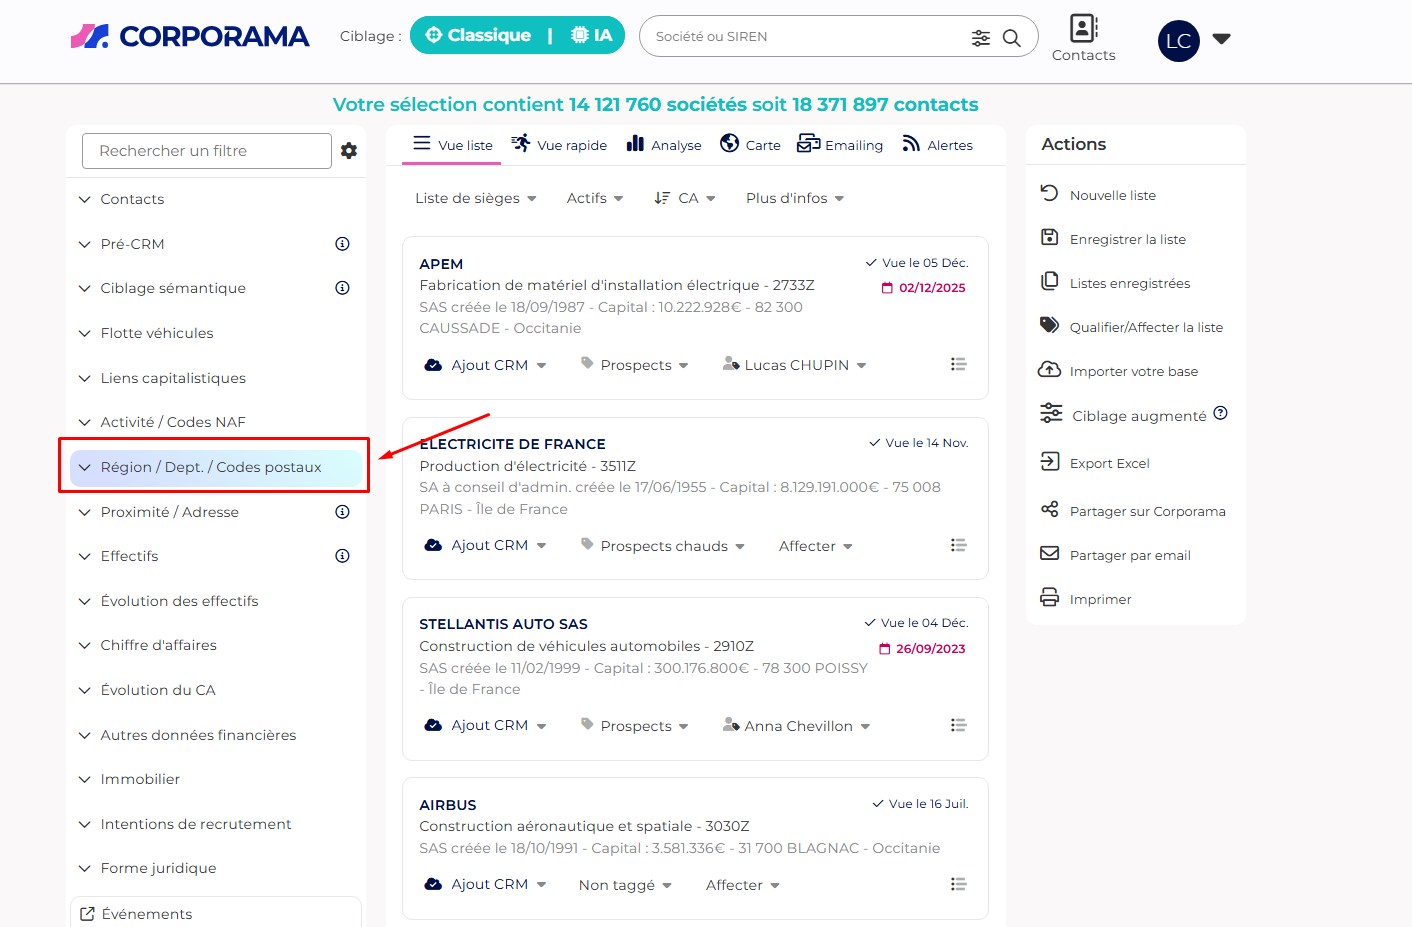
Task: Switch targeting mode to IA
Action: point(592,35)
